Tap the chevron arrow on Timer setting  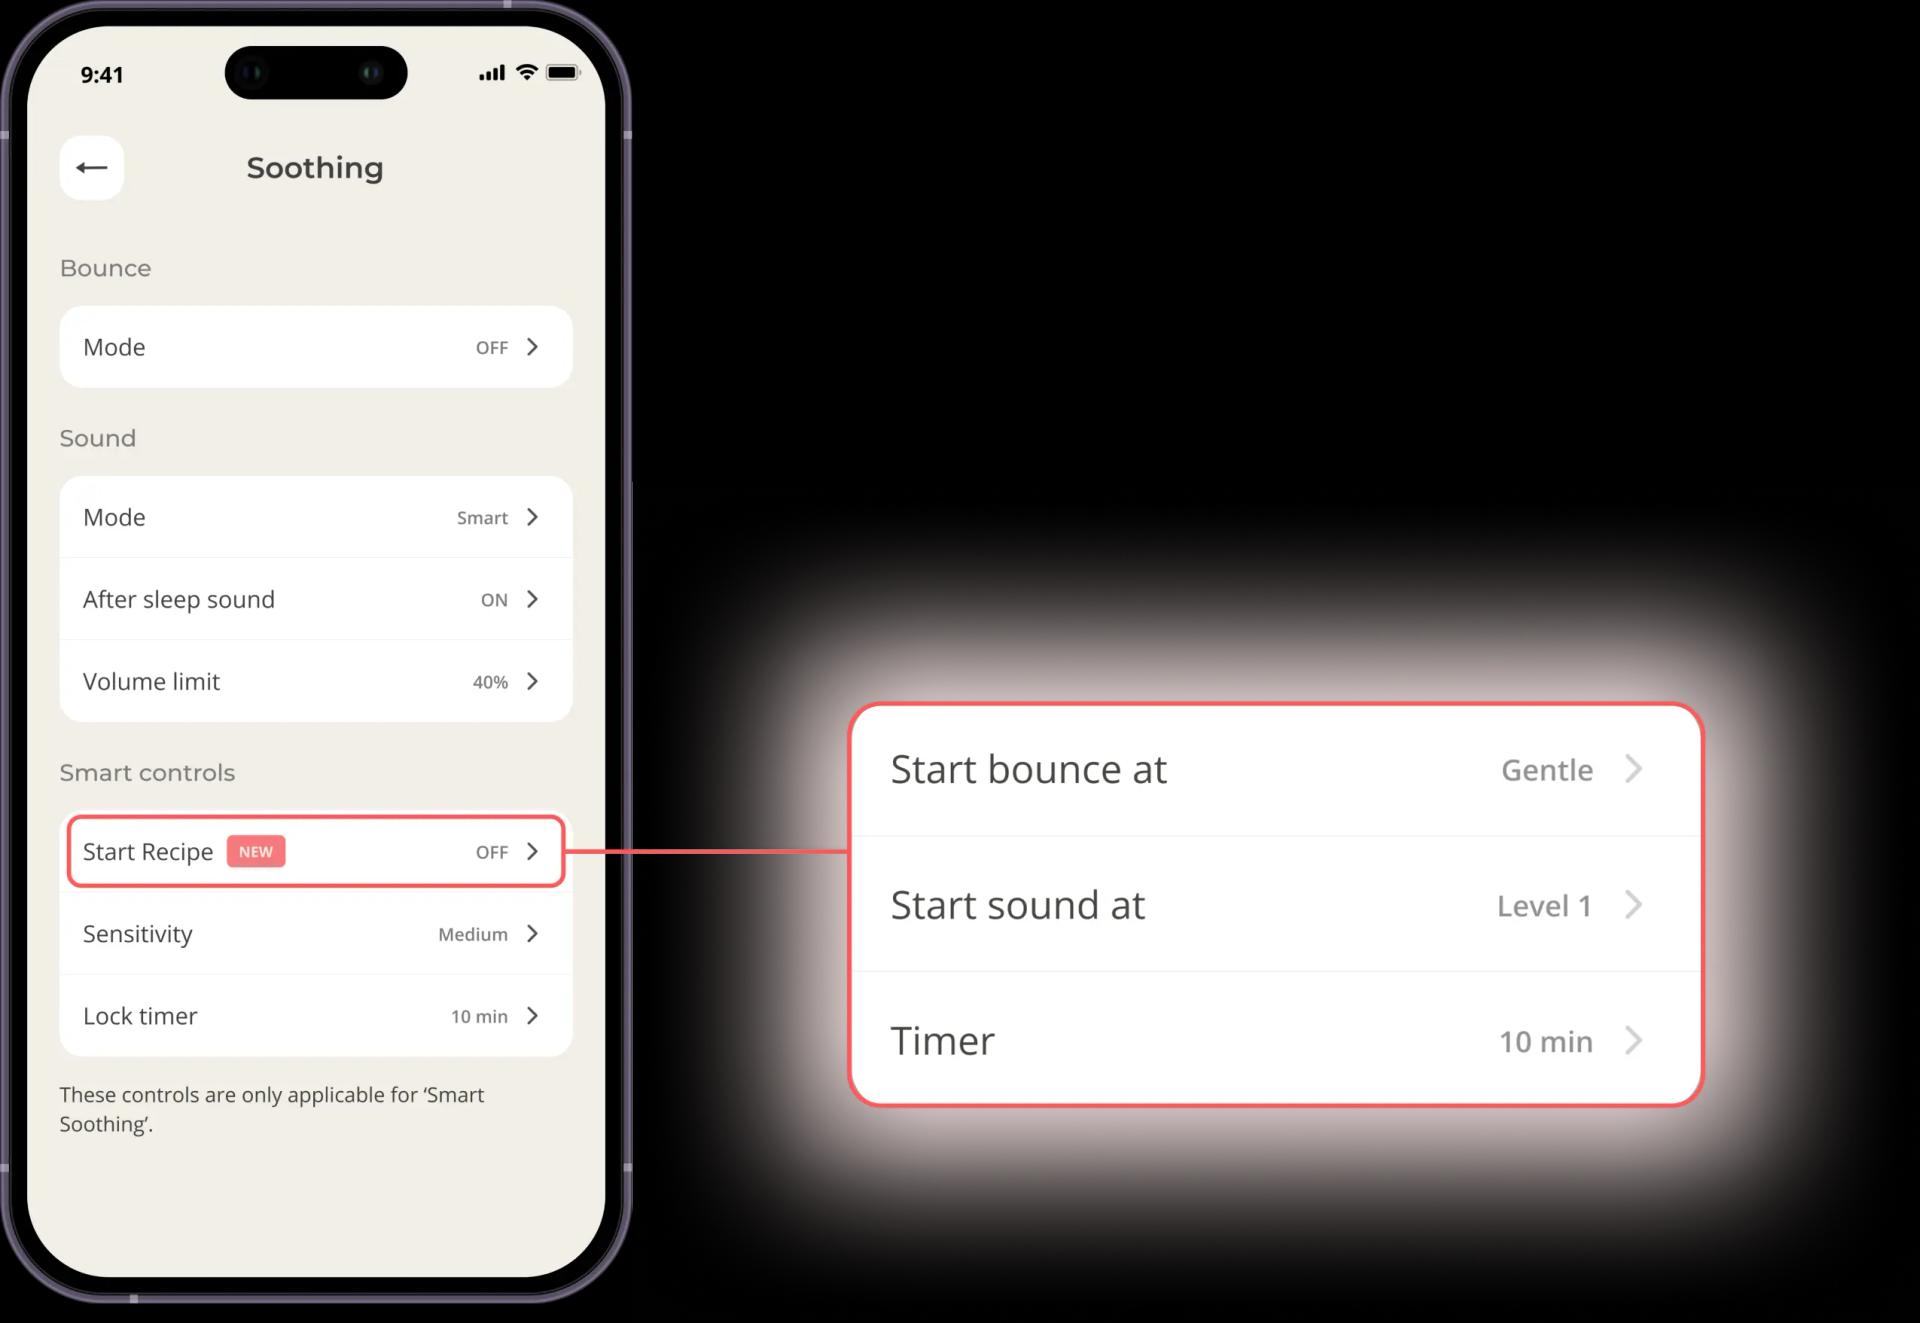pyautogui.click(x=1636, y=1039)
